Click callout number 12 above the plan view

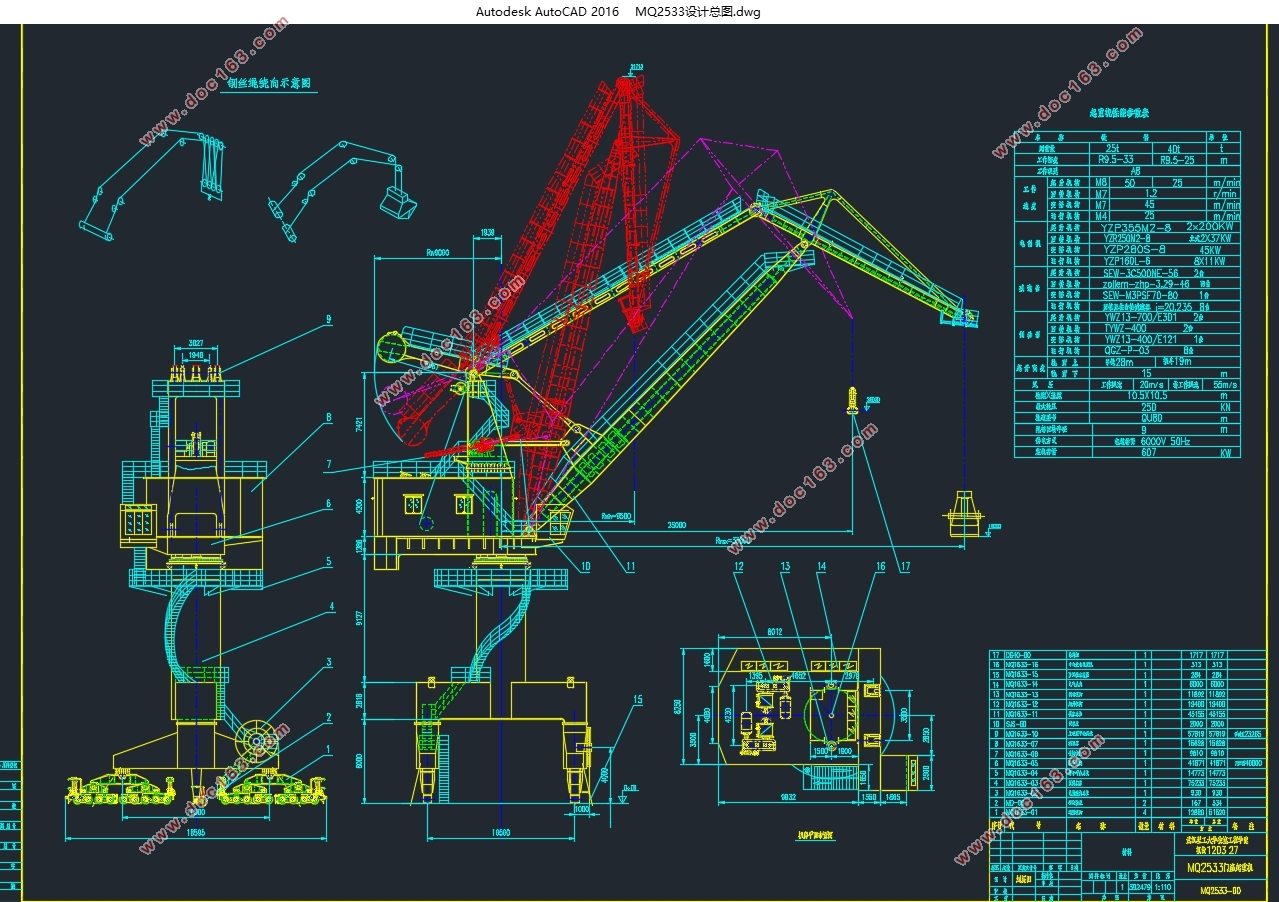point(739,566)
